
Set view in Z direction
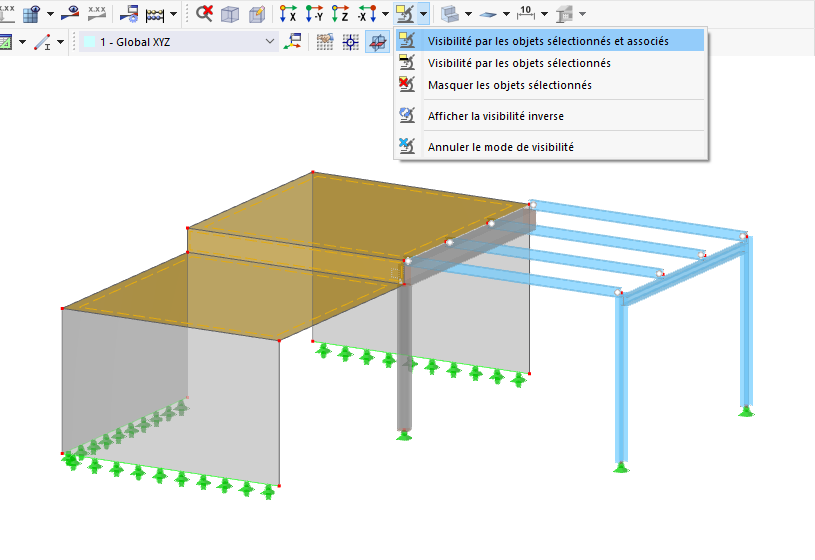pyautogui.click(x=340, y=14)
